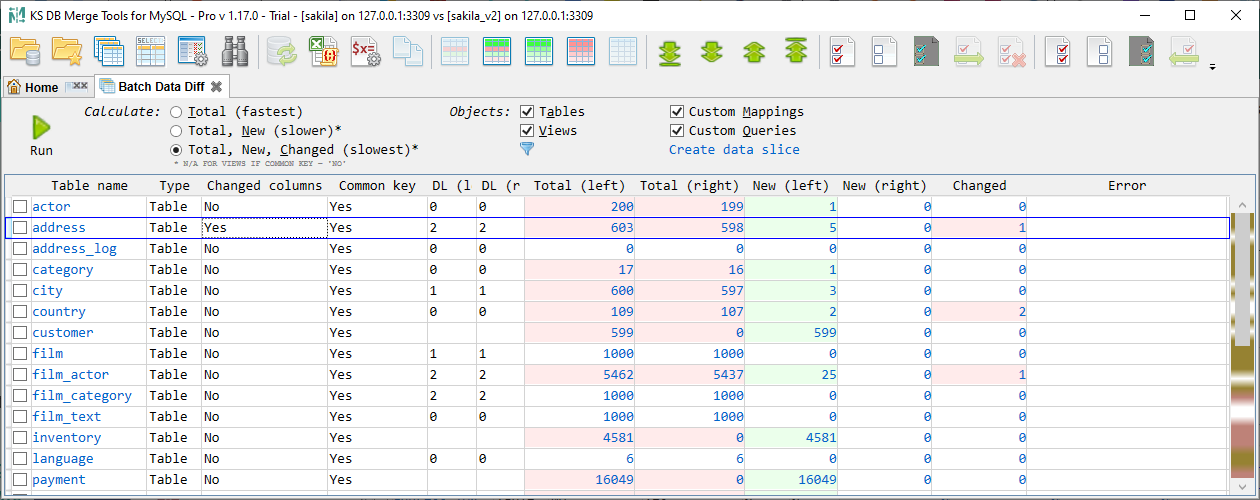Toggle the Custom Mappings checkbox
Viewport: 1260px width, 500px height.
(677, 112)
